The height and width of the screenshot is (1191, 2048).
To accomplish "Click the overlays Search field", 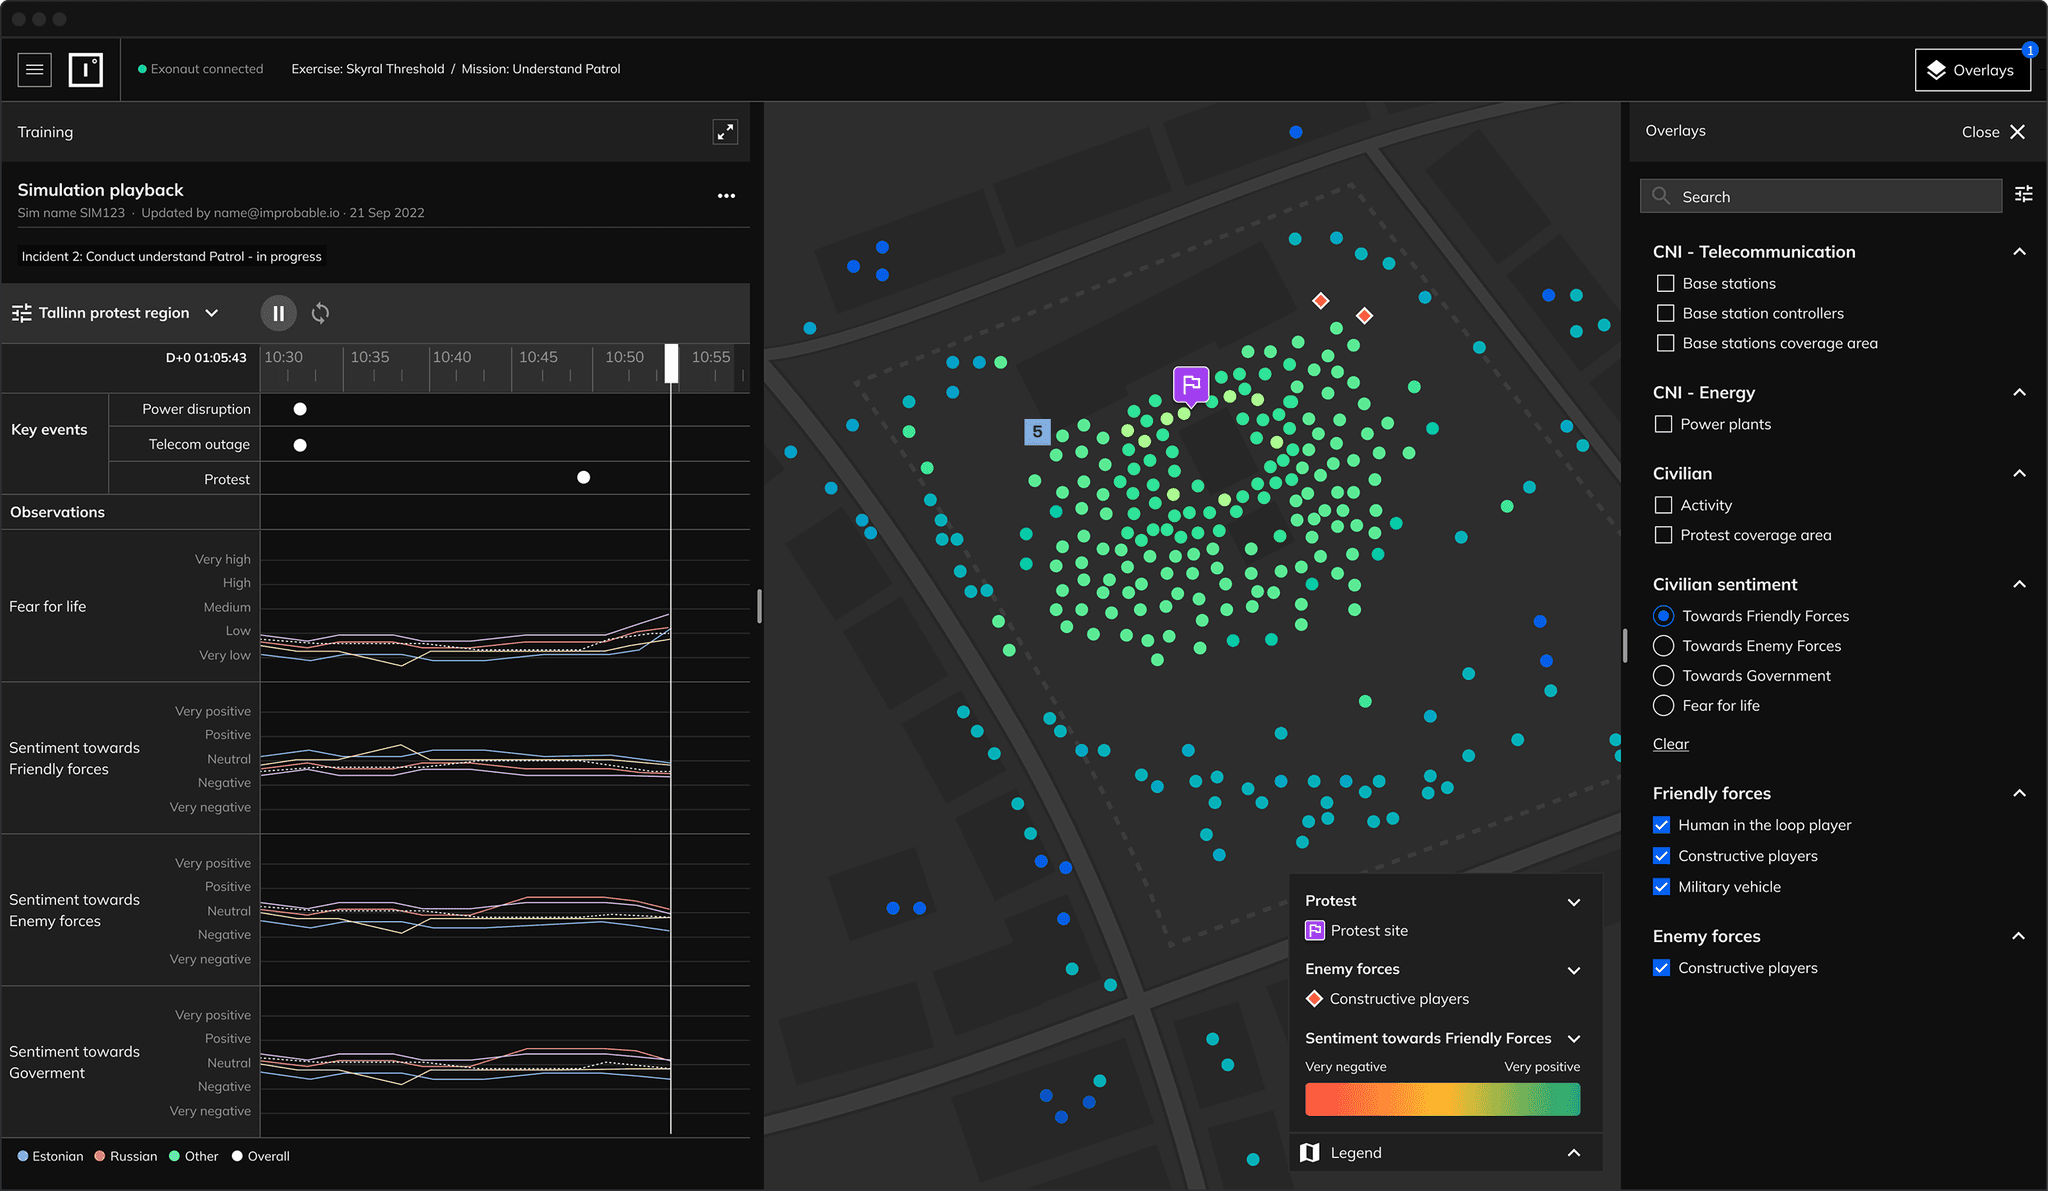I will click(1820, 196).
